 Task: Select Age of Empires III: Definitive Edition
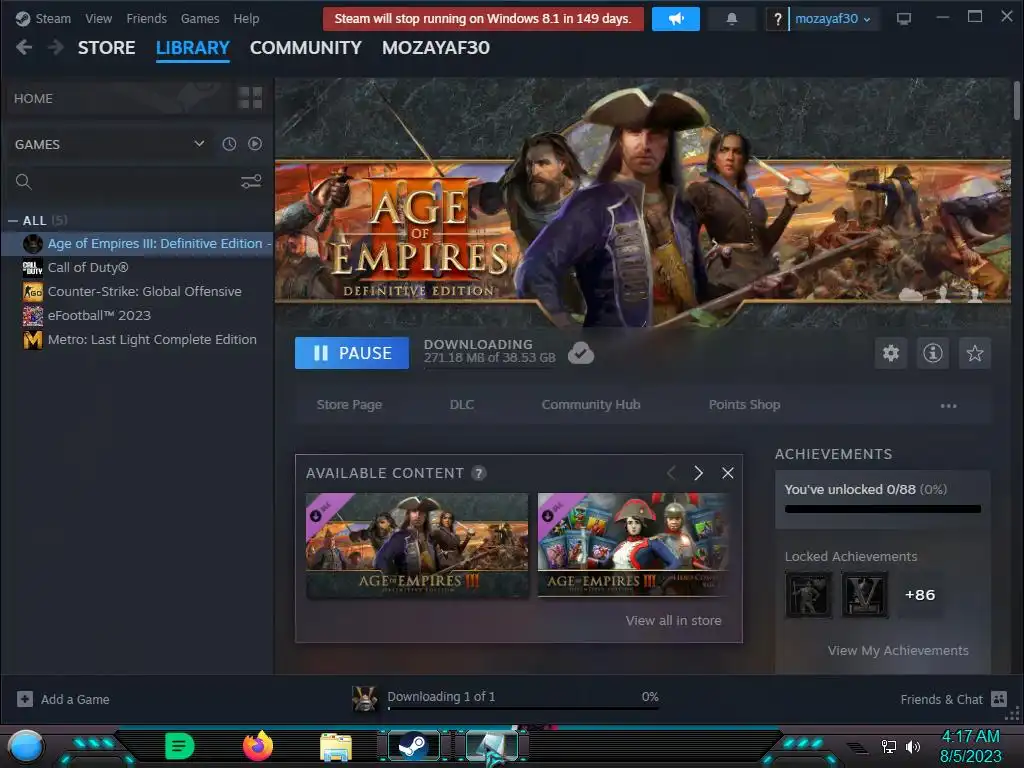137,244
